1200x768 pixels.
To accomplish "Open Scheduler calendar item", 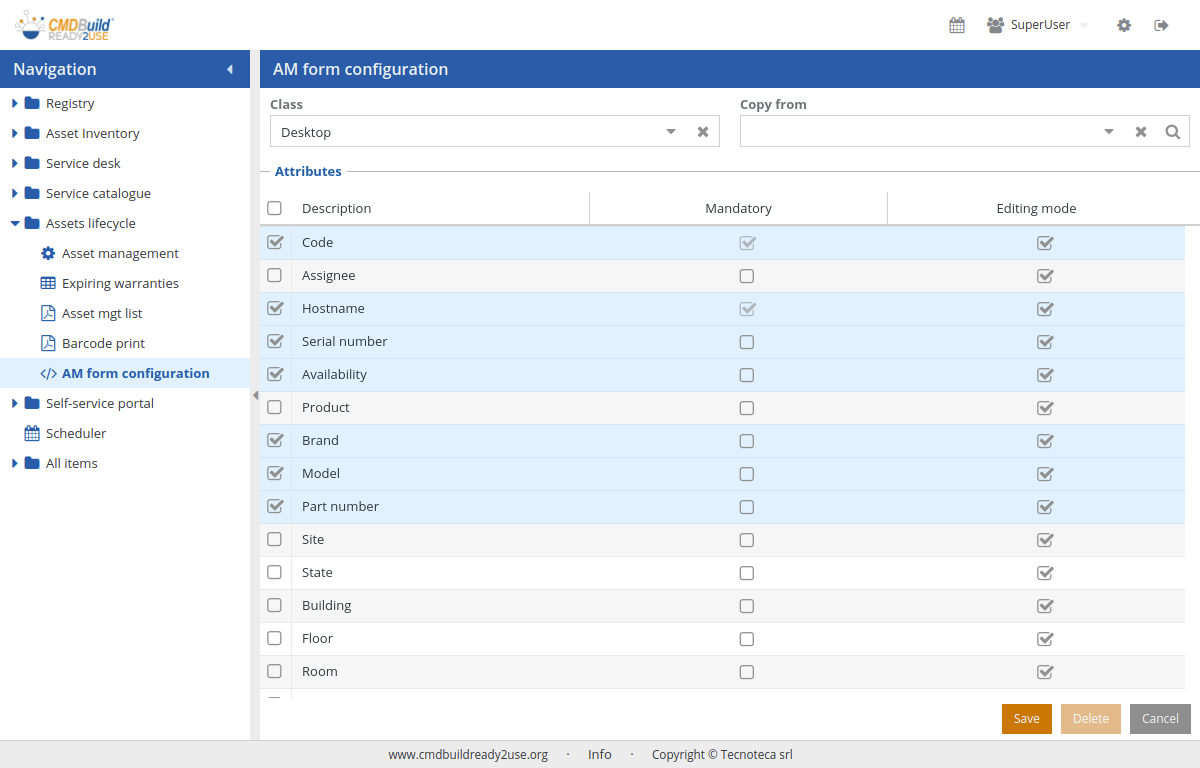I will tap(75, 433).
